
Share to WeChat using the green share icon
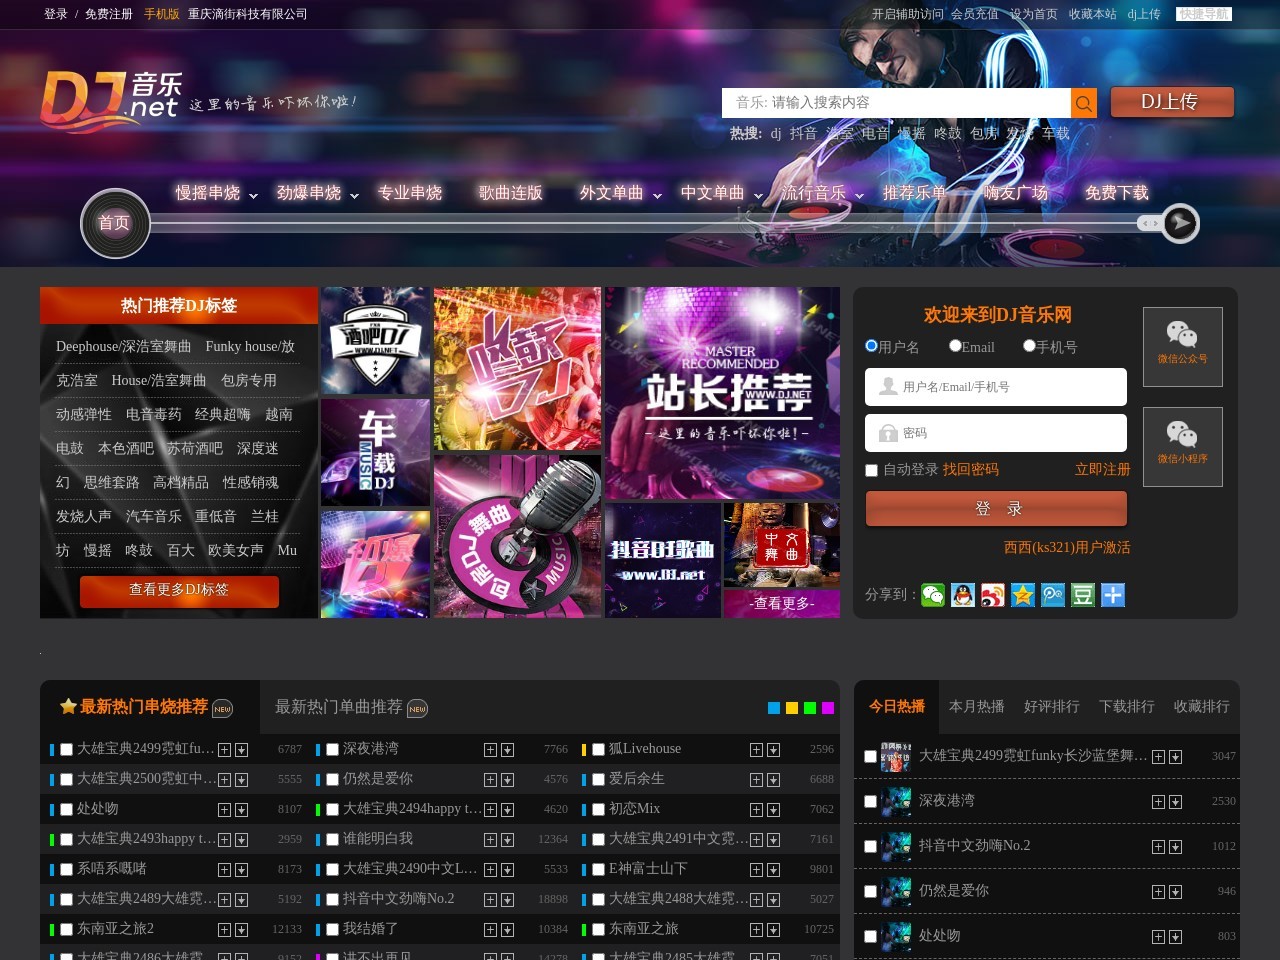933,594
